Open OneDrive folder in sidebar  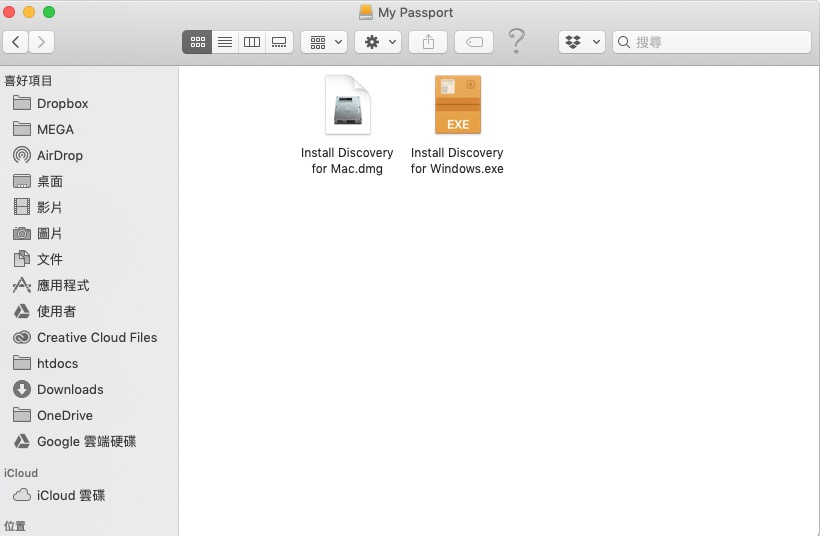click(89, 415)
